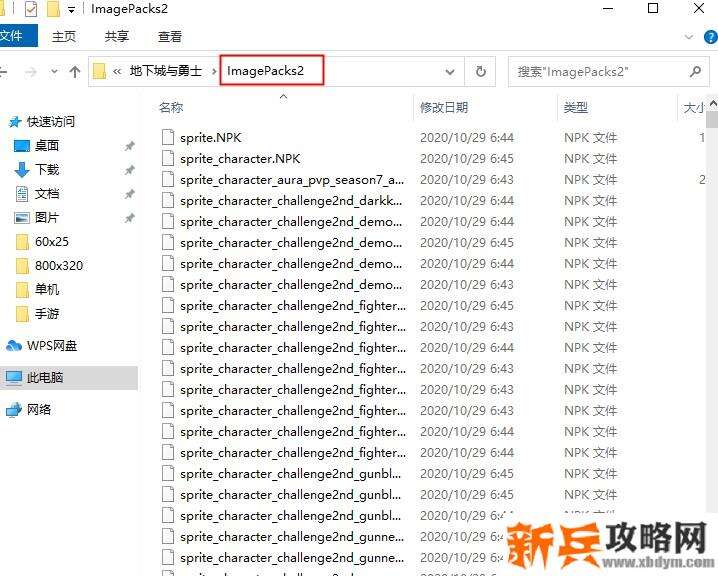This screenshot has height=576, width=718.
Task: Open the 手游 folder
Action: click(x=47, y=314)
